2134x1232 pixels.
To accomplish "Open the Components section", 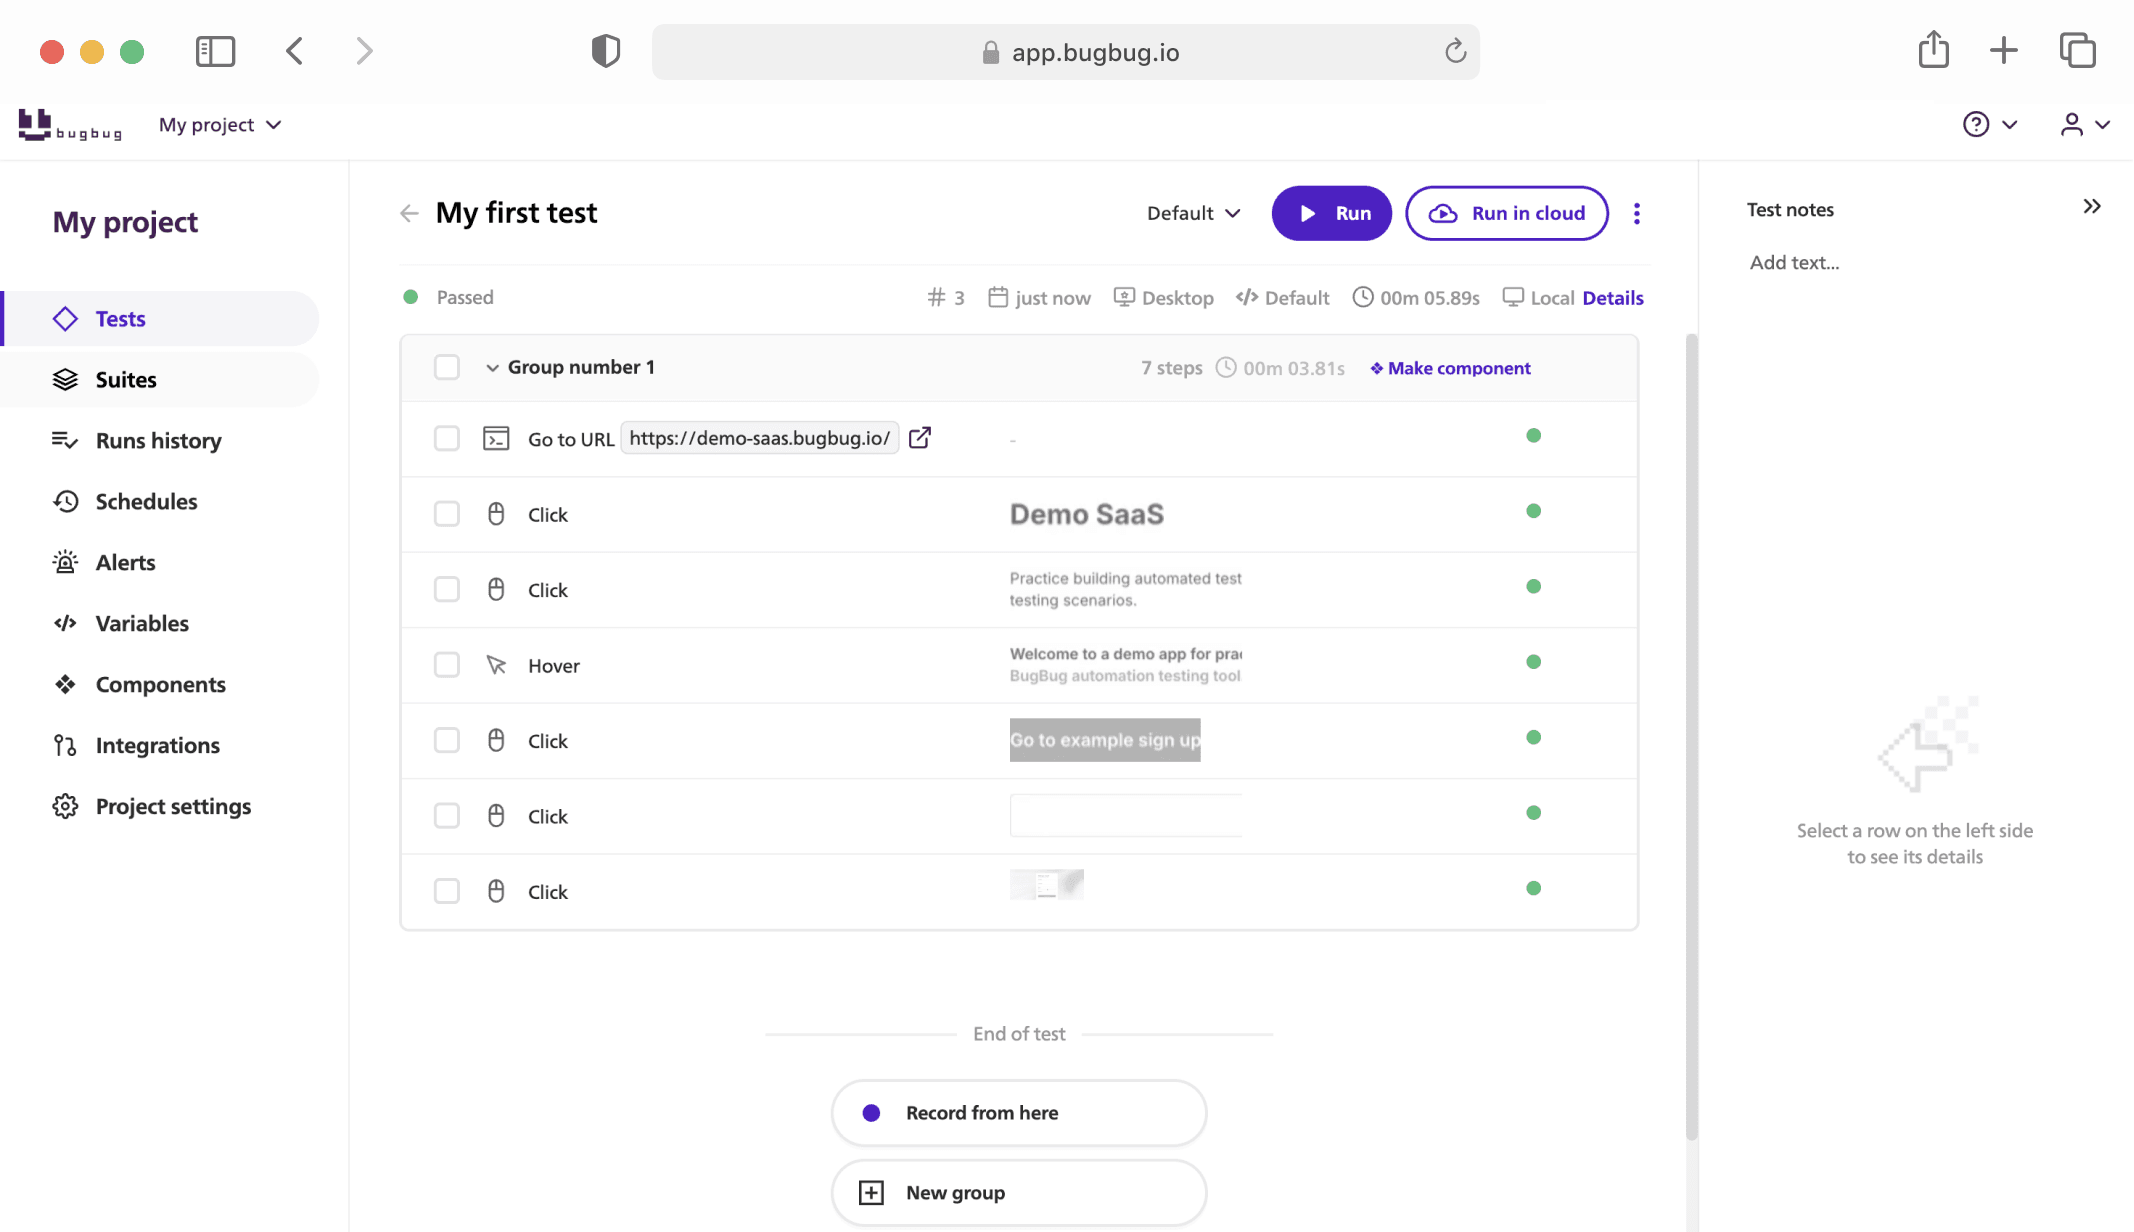I will click(160, 684).
